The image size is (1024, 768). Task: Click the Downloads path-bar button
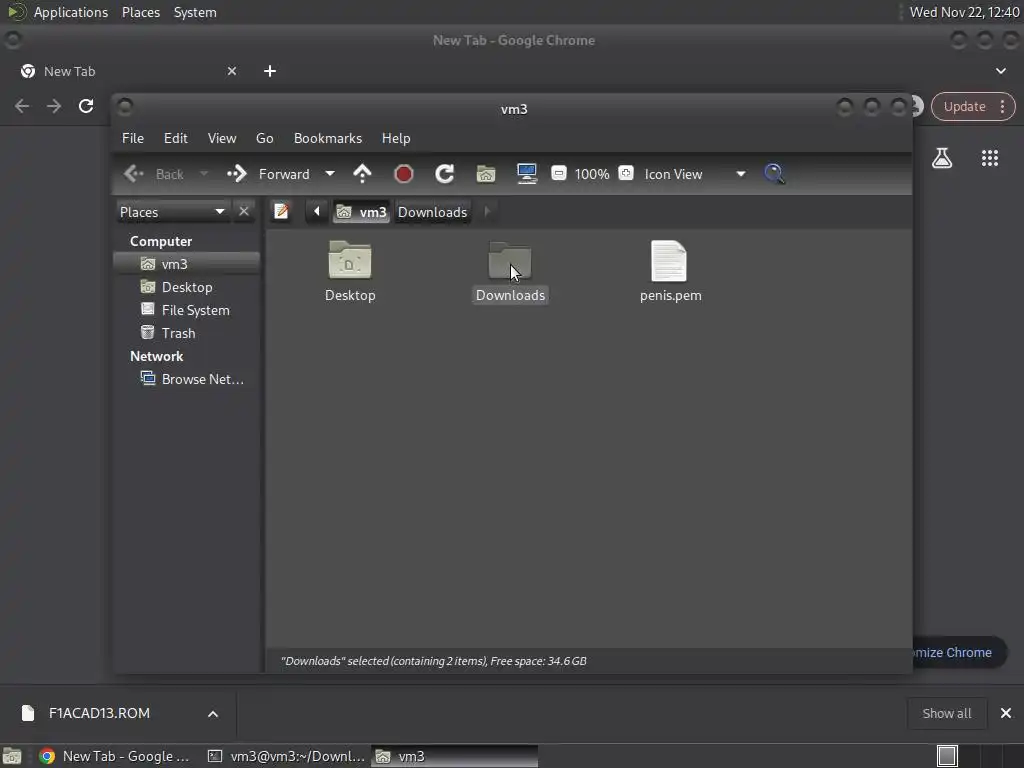pyautogui.click(x=432, y=212)
